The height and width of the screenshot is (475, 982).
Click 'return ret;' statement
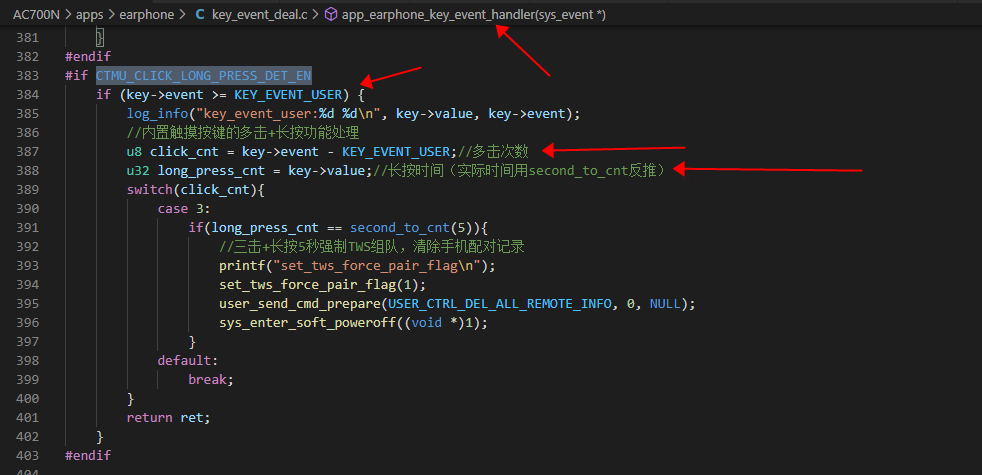[168, 417]
